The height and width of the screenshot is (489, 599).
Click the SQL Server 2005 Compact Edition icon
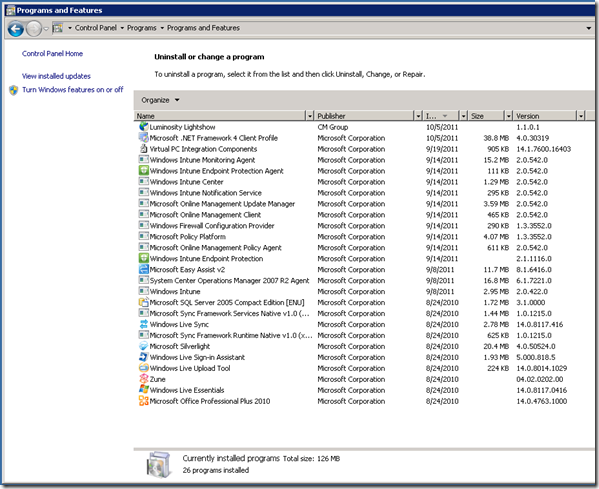143,302
